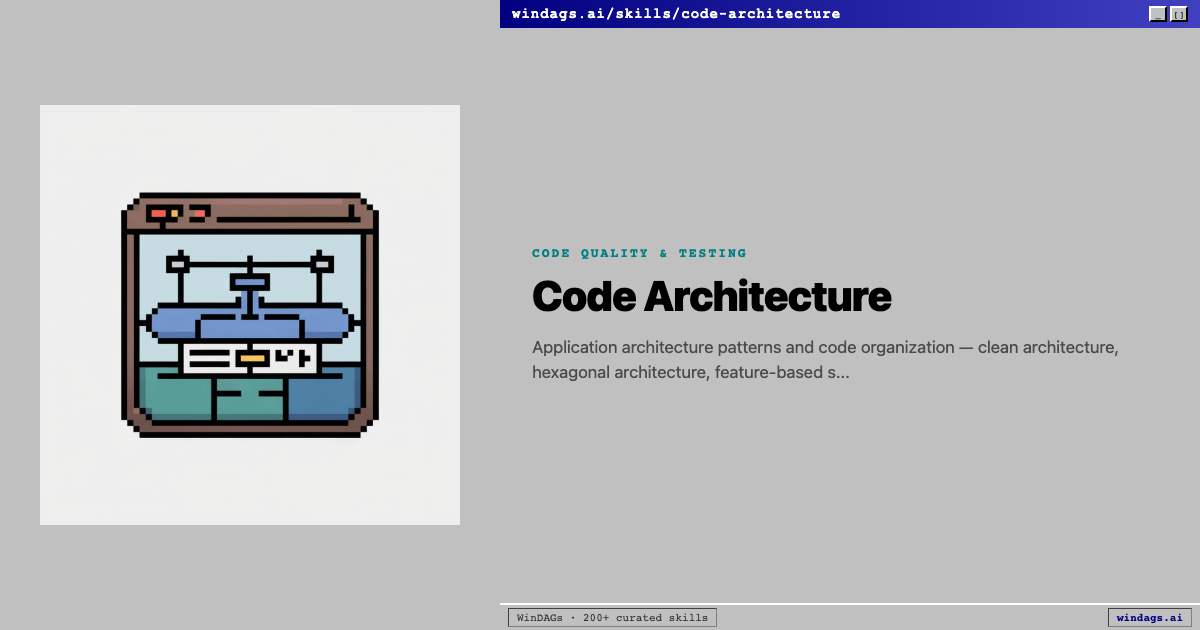Click the pixel-art skill illustration
1200x630 pixels.
[249, 314]
